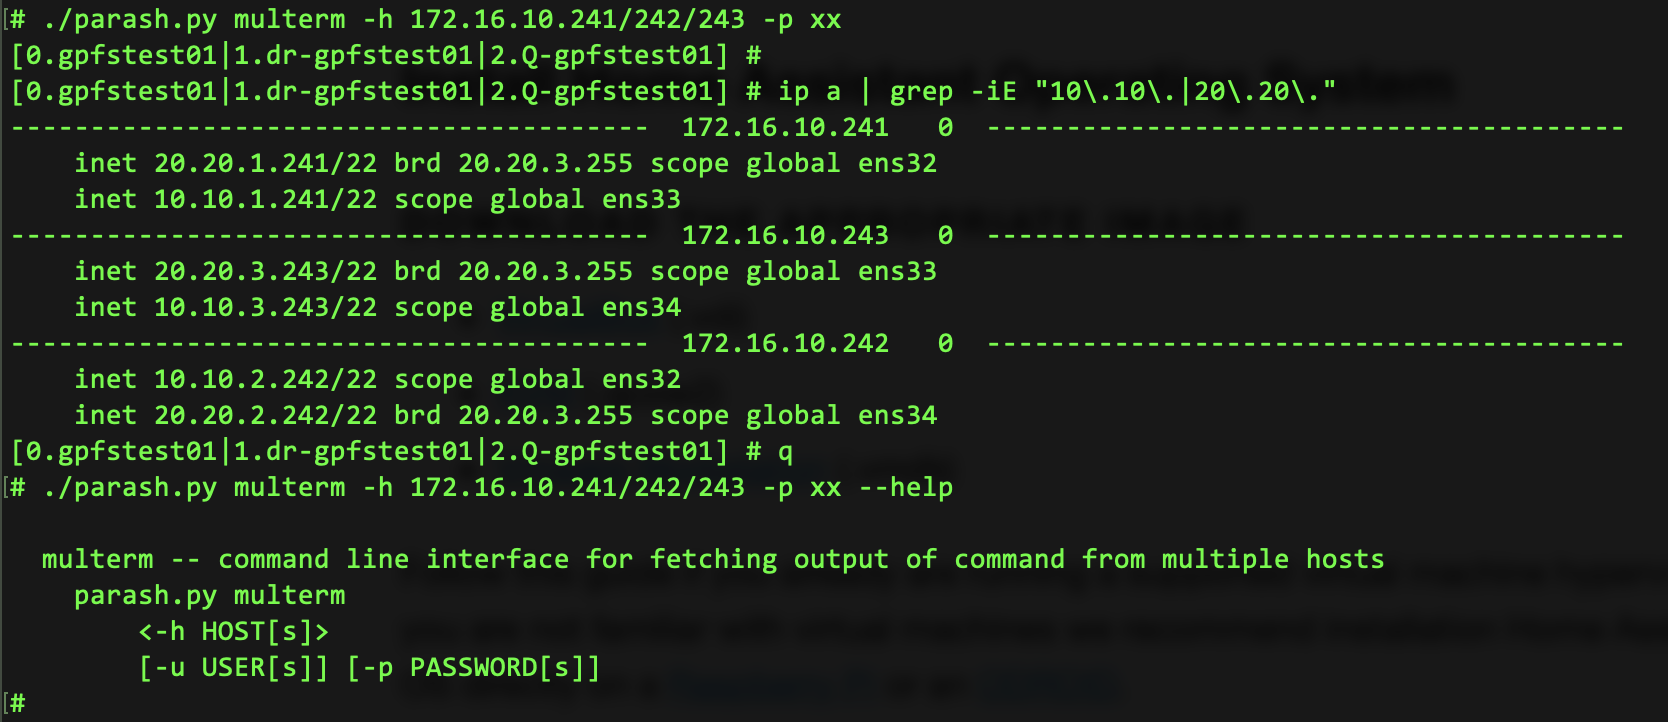Place cursor at the final empty shell prompt
Image resolution: width=1668 pixels, height=722 pixels.
point(40,704)
